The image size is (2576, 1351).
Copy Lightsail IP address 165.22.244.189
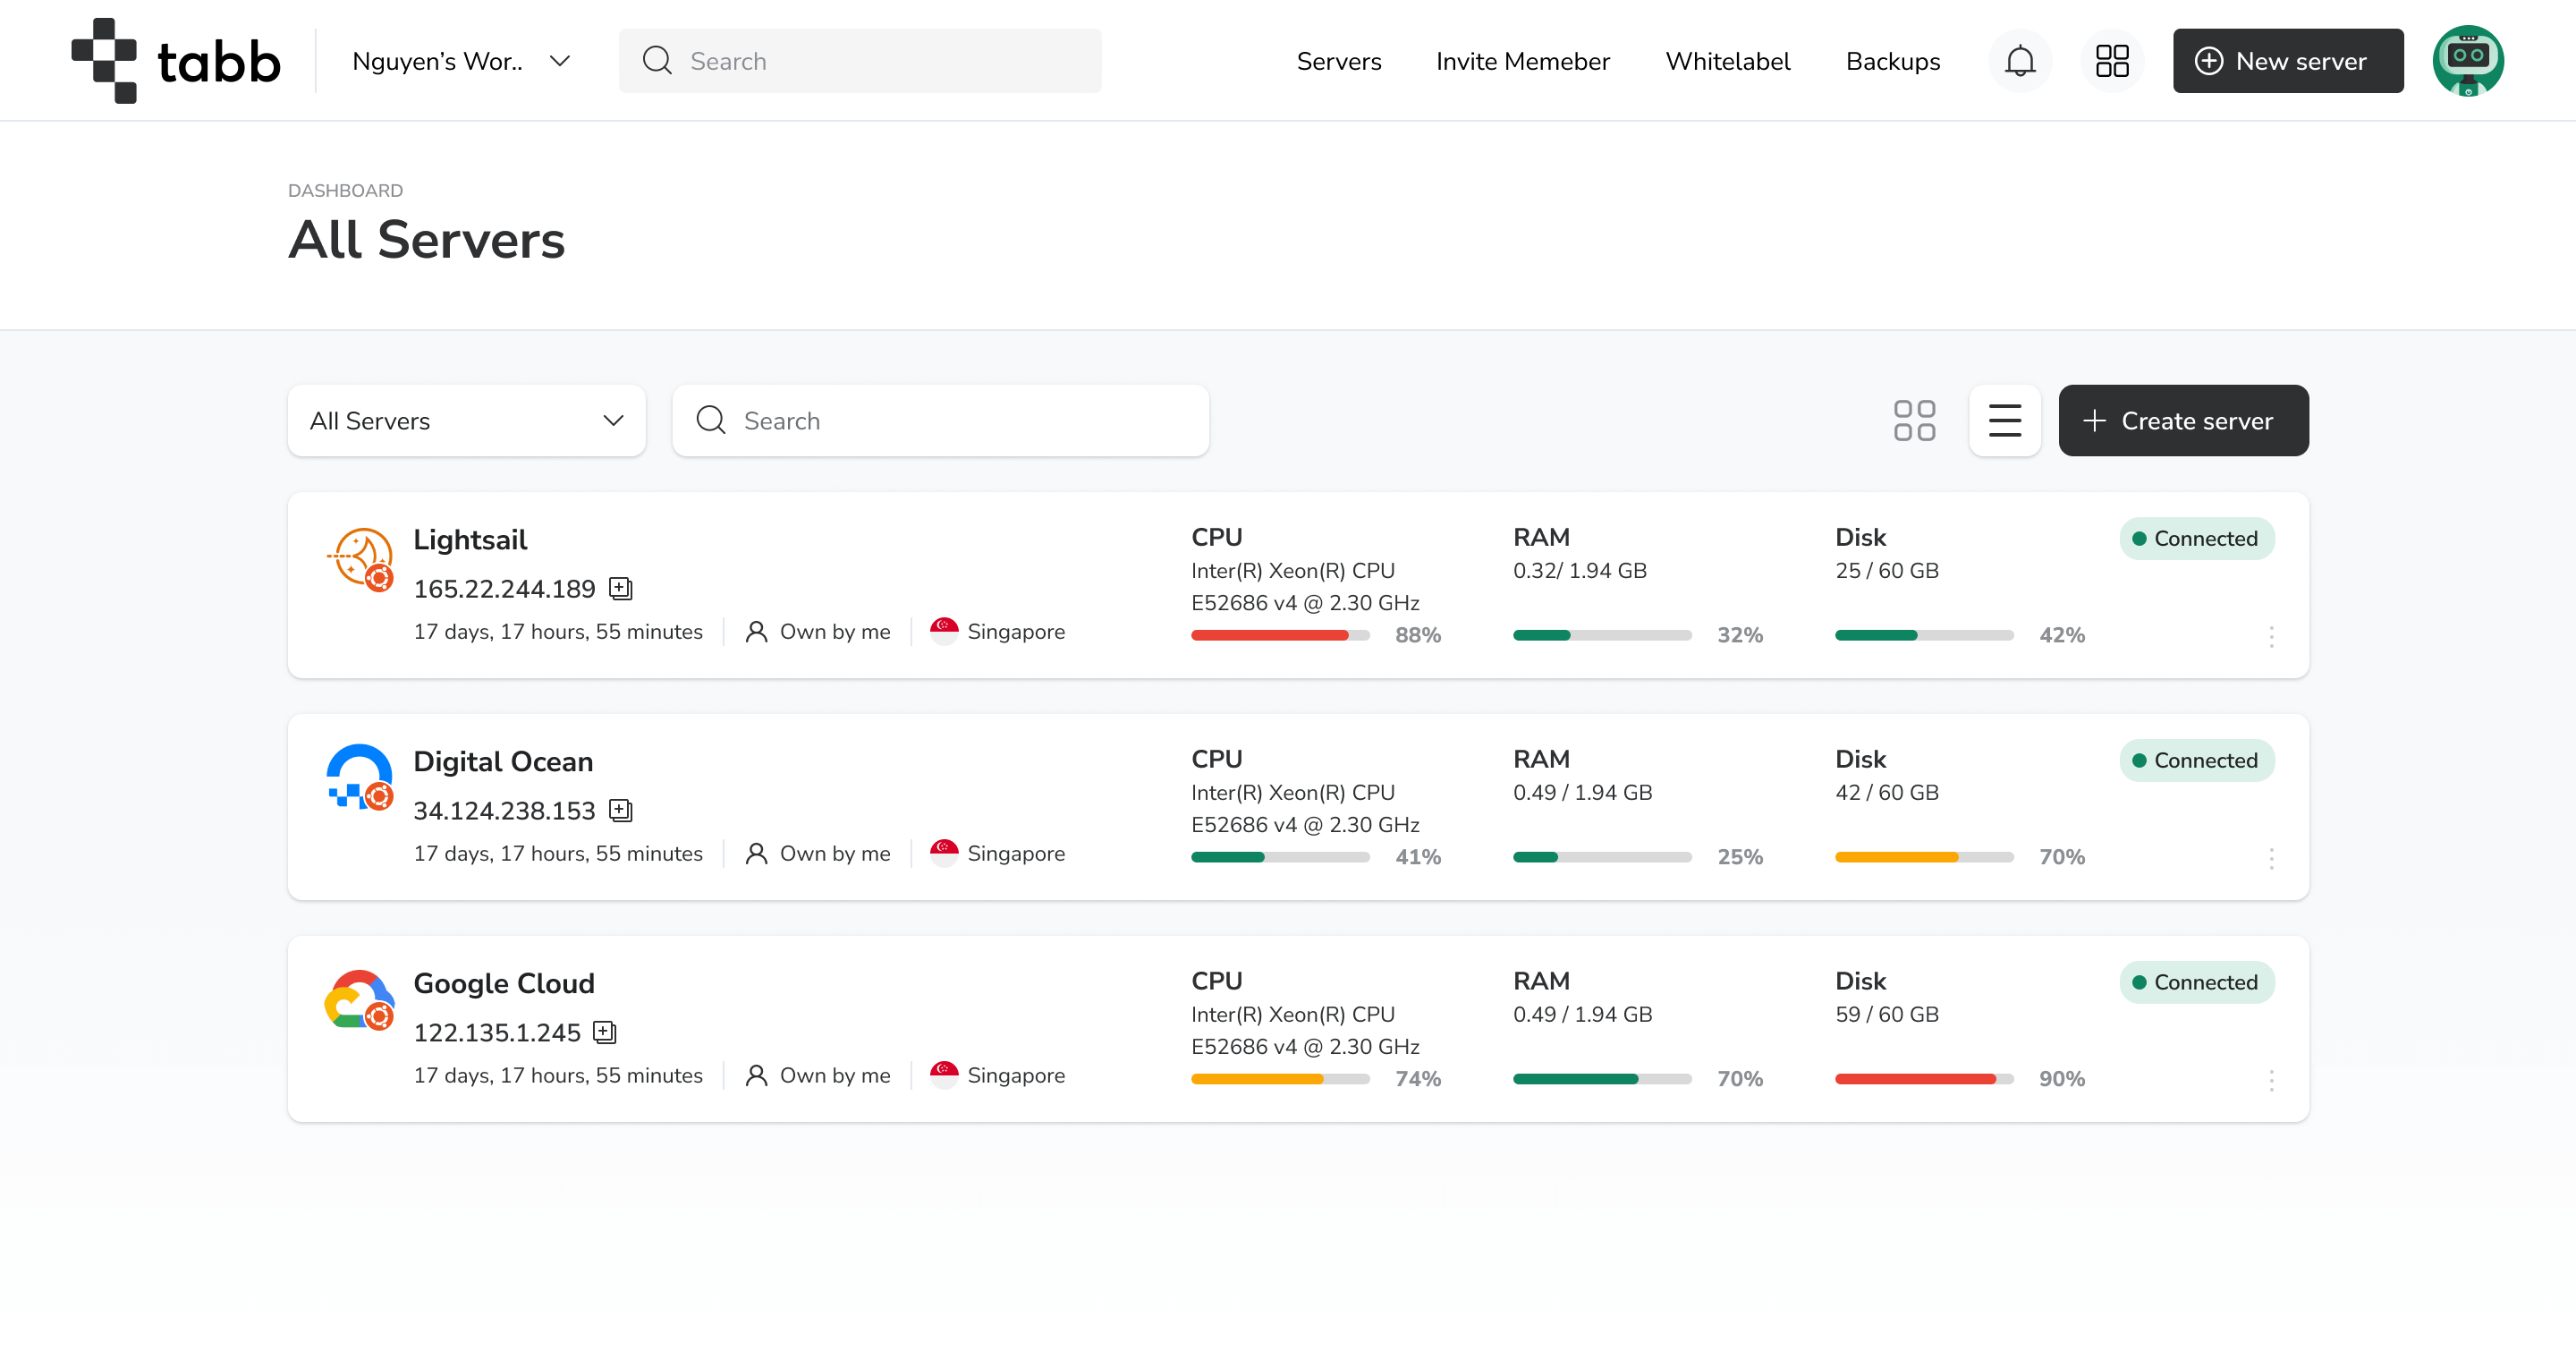pyautogui.click(x=621, y=588)
